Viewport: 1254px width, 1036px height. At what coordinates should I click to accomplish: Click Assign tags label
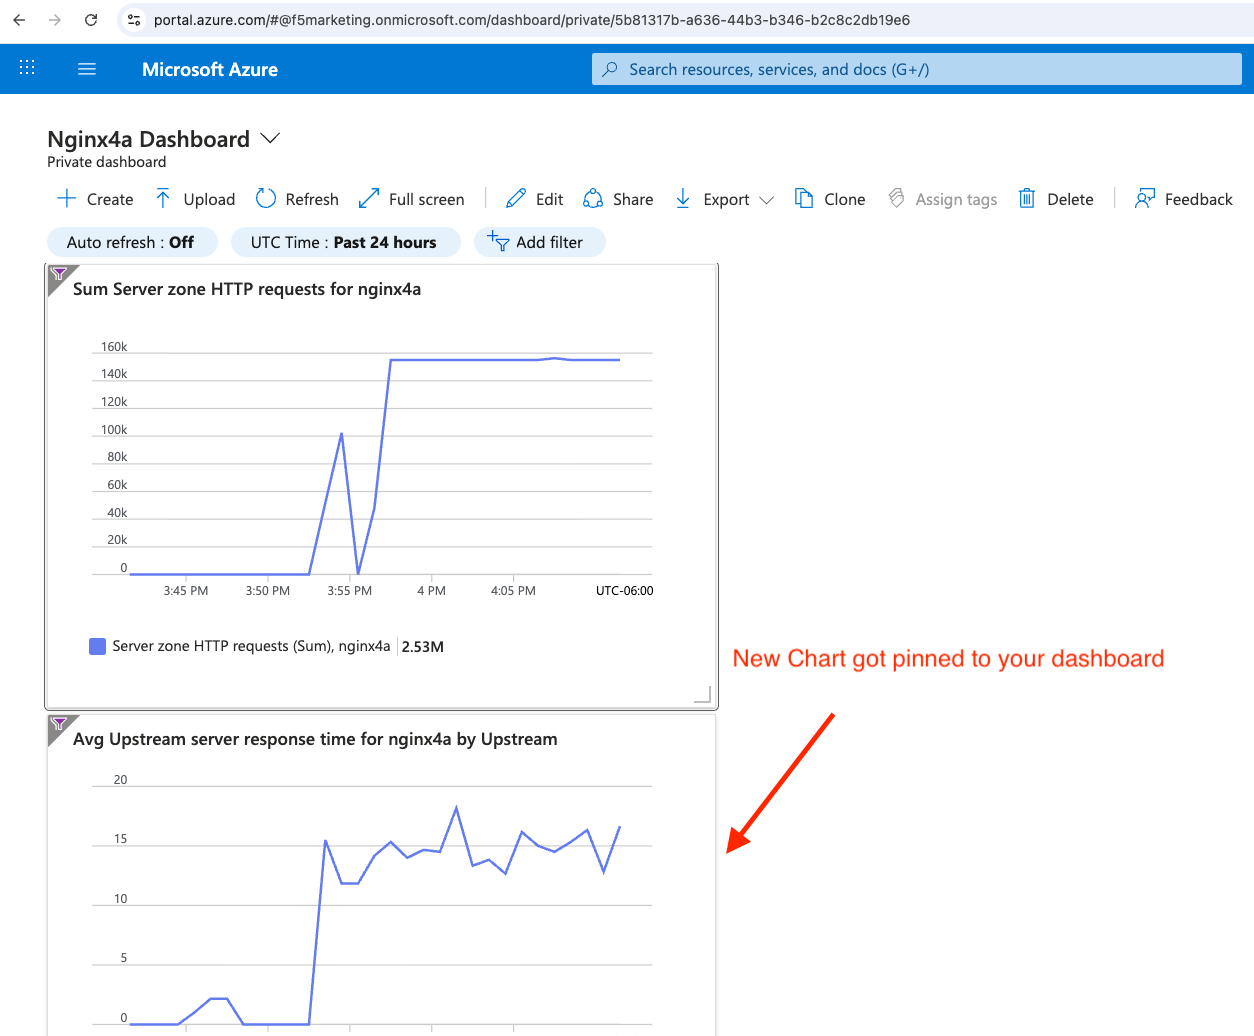click(x=956, y=199)
